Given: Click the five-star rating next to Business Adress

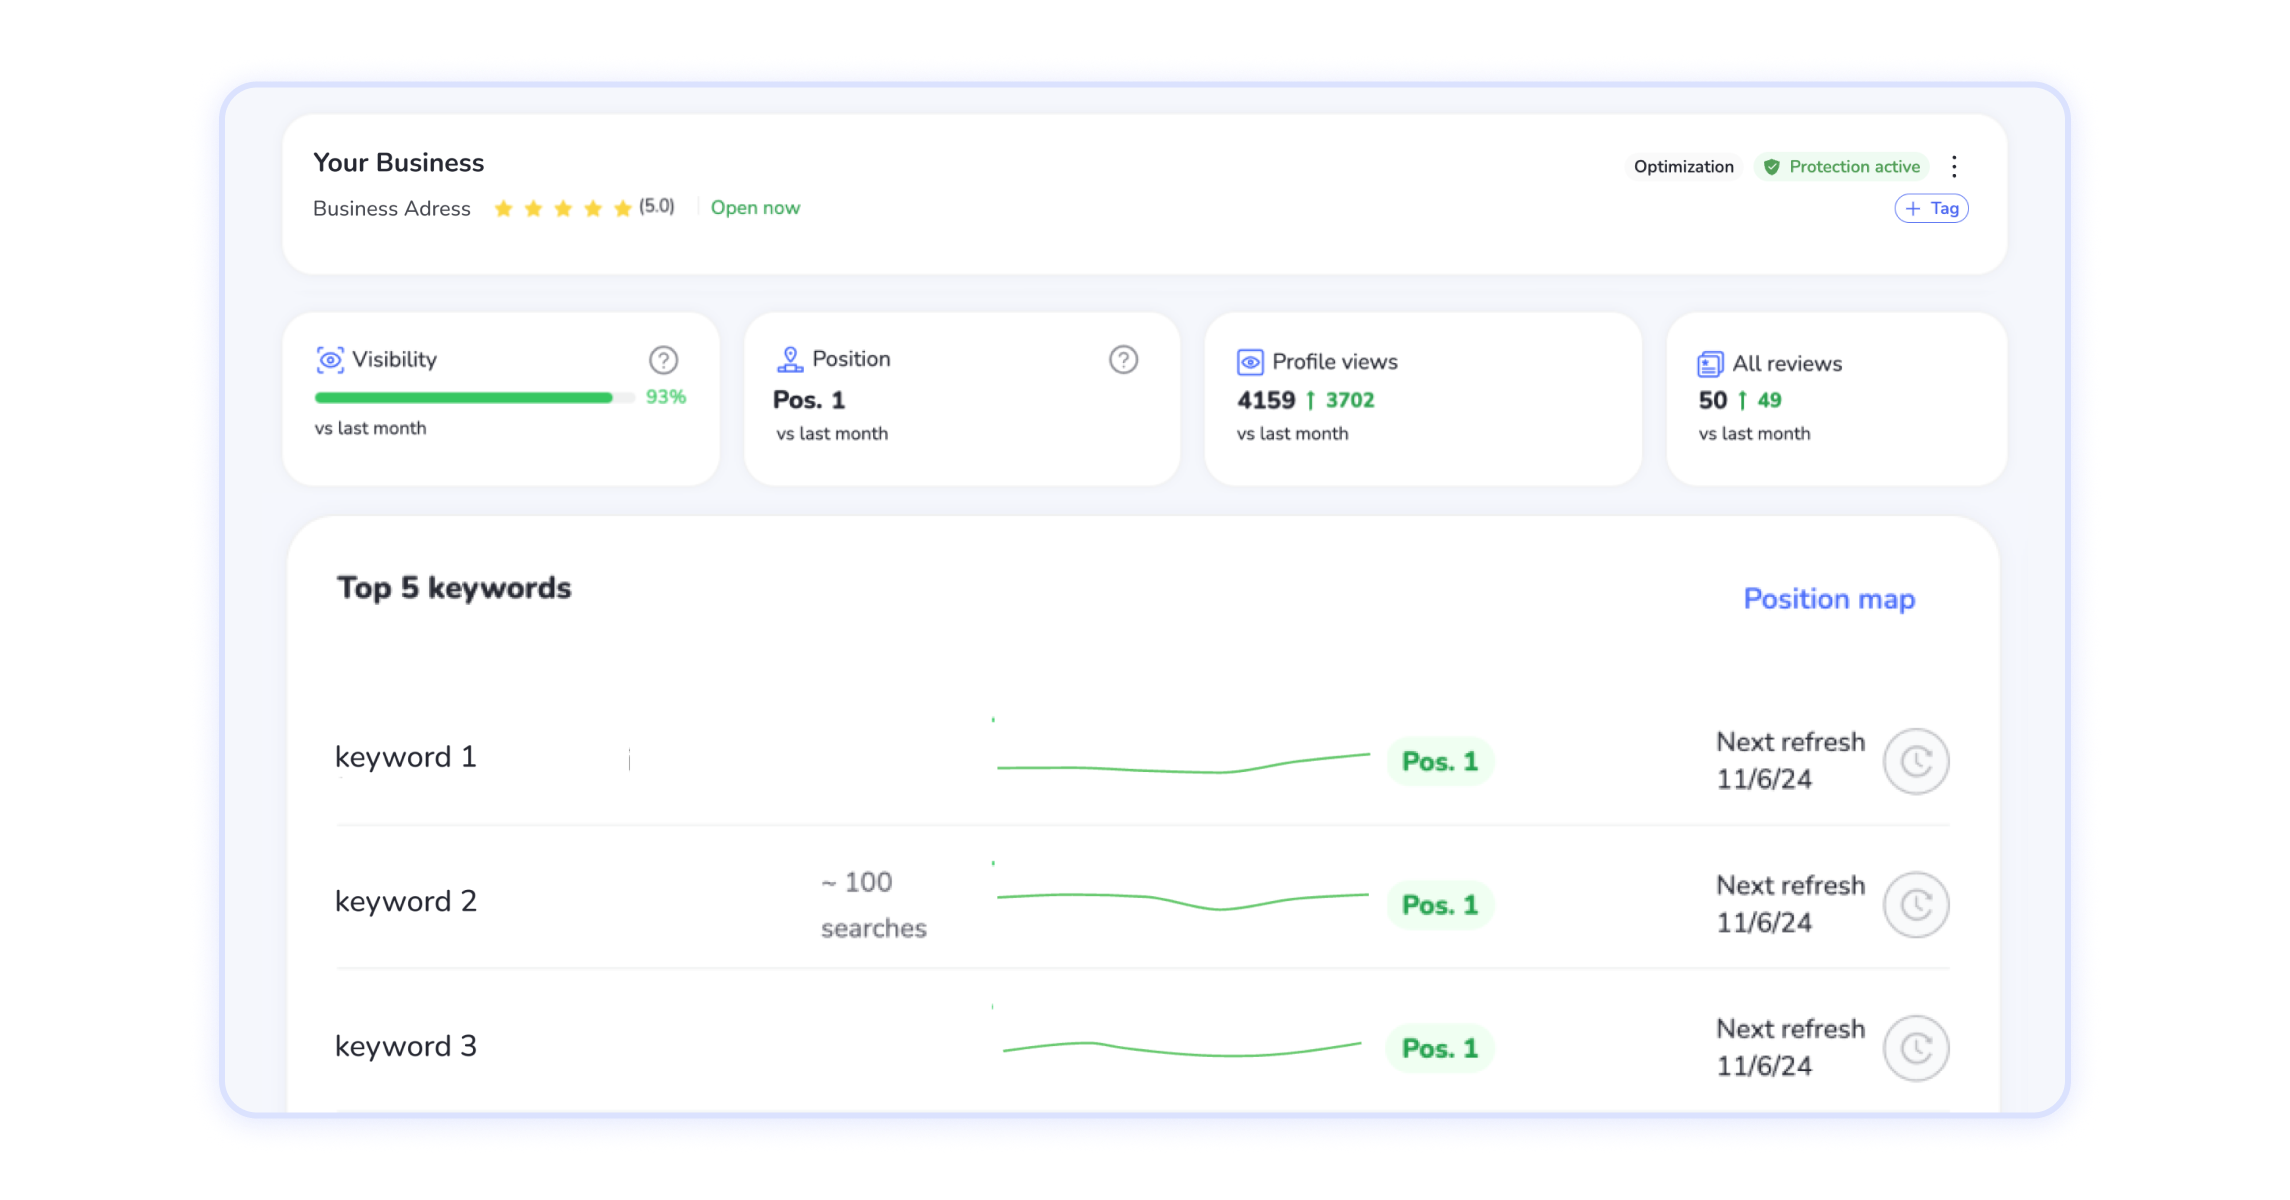Looking at the screenshot, I should 563,208.
